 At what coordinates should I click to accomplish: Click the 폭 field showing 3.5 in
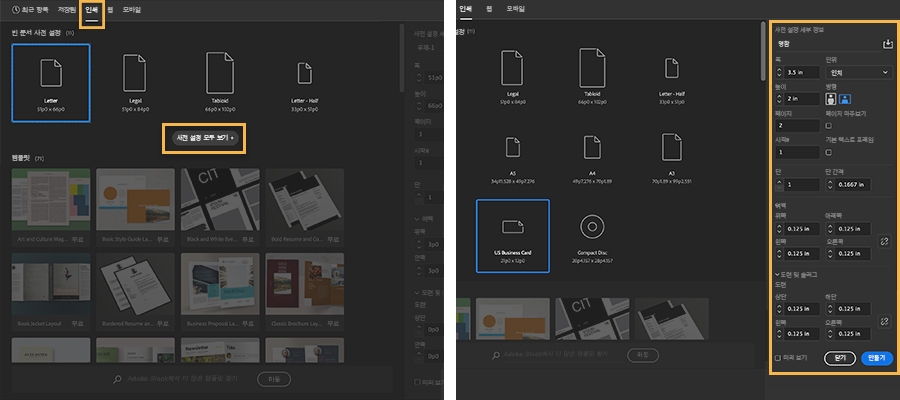point(801,72)
